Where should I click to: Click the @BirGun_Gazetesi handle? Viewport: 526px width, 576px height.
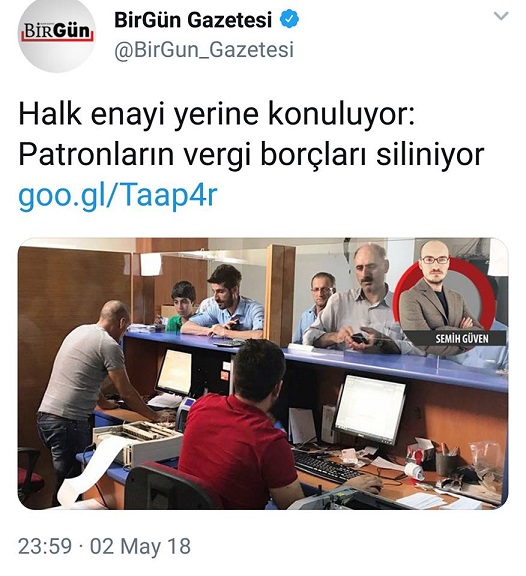[204, 49]
